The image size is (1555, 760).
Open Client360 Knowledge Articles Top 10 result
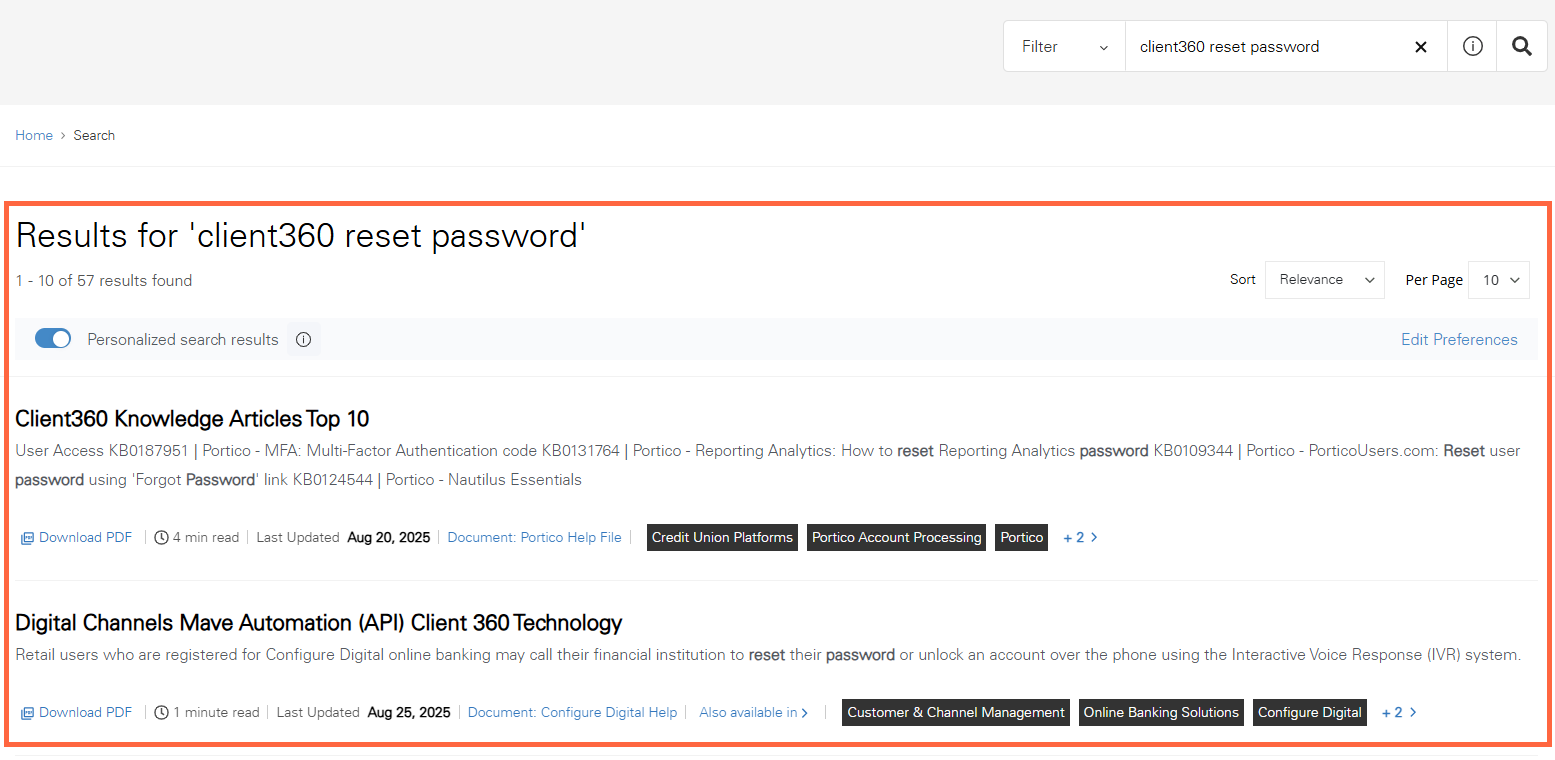tap(192, 418)
